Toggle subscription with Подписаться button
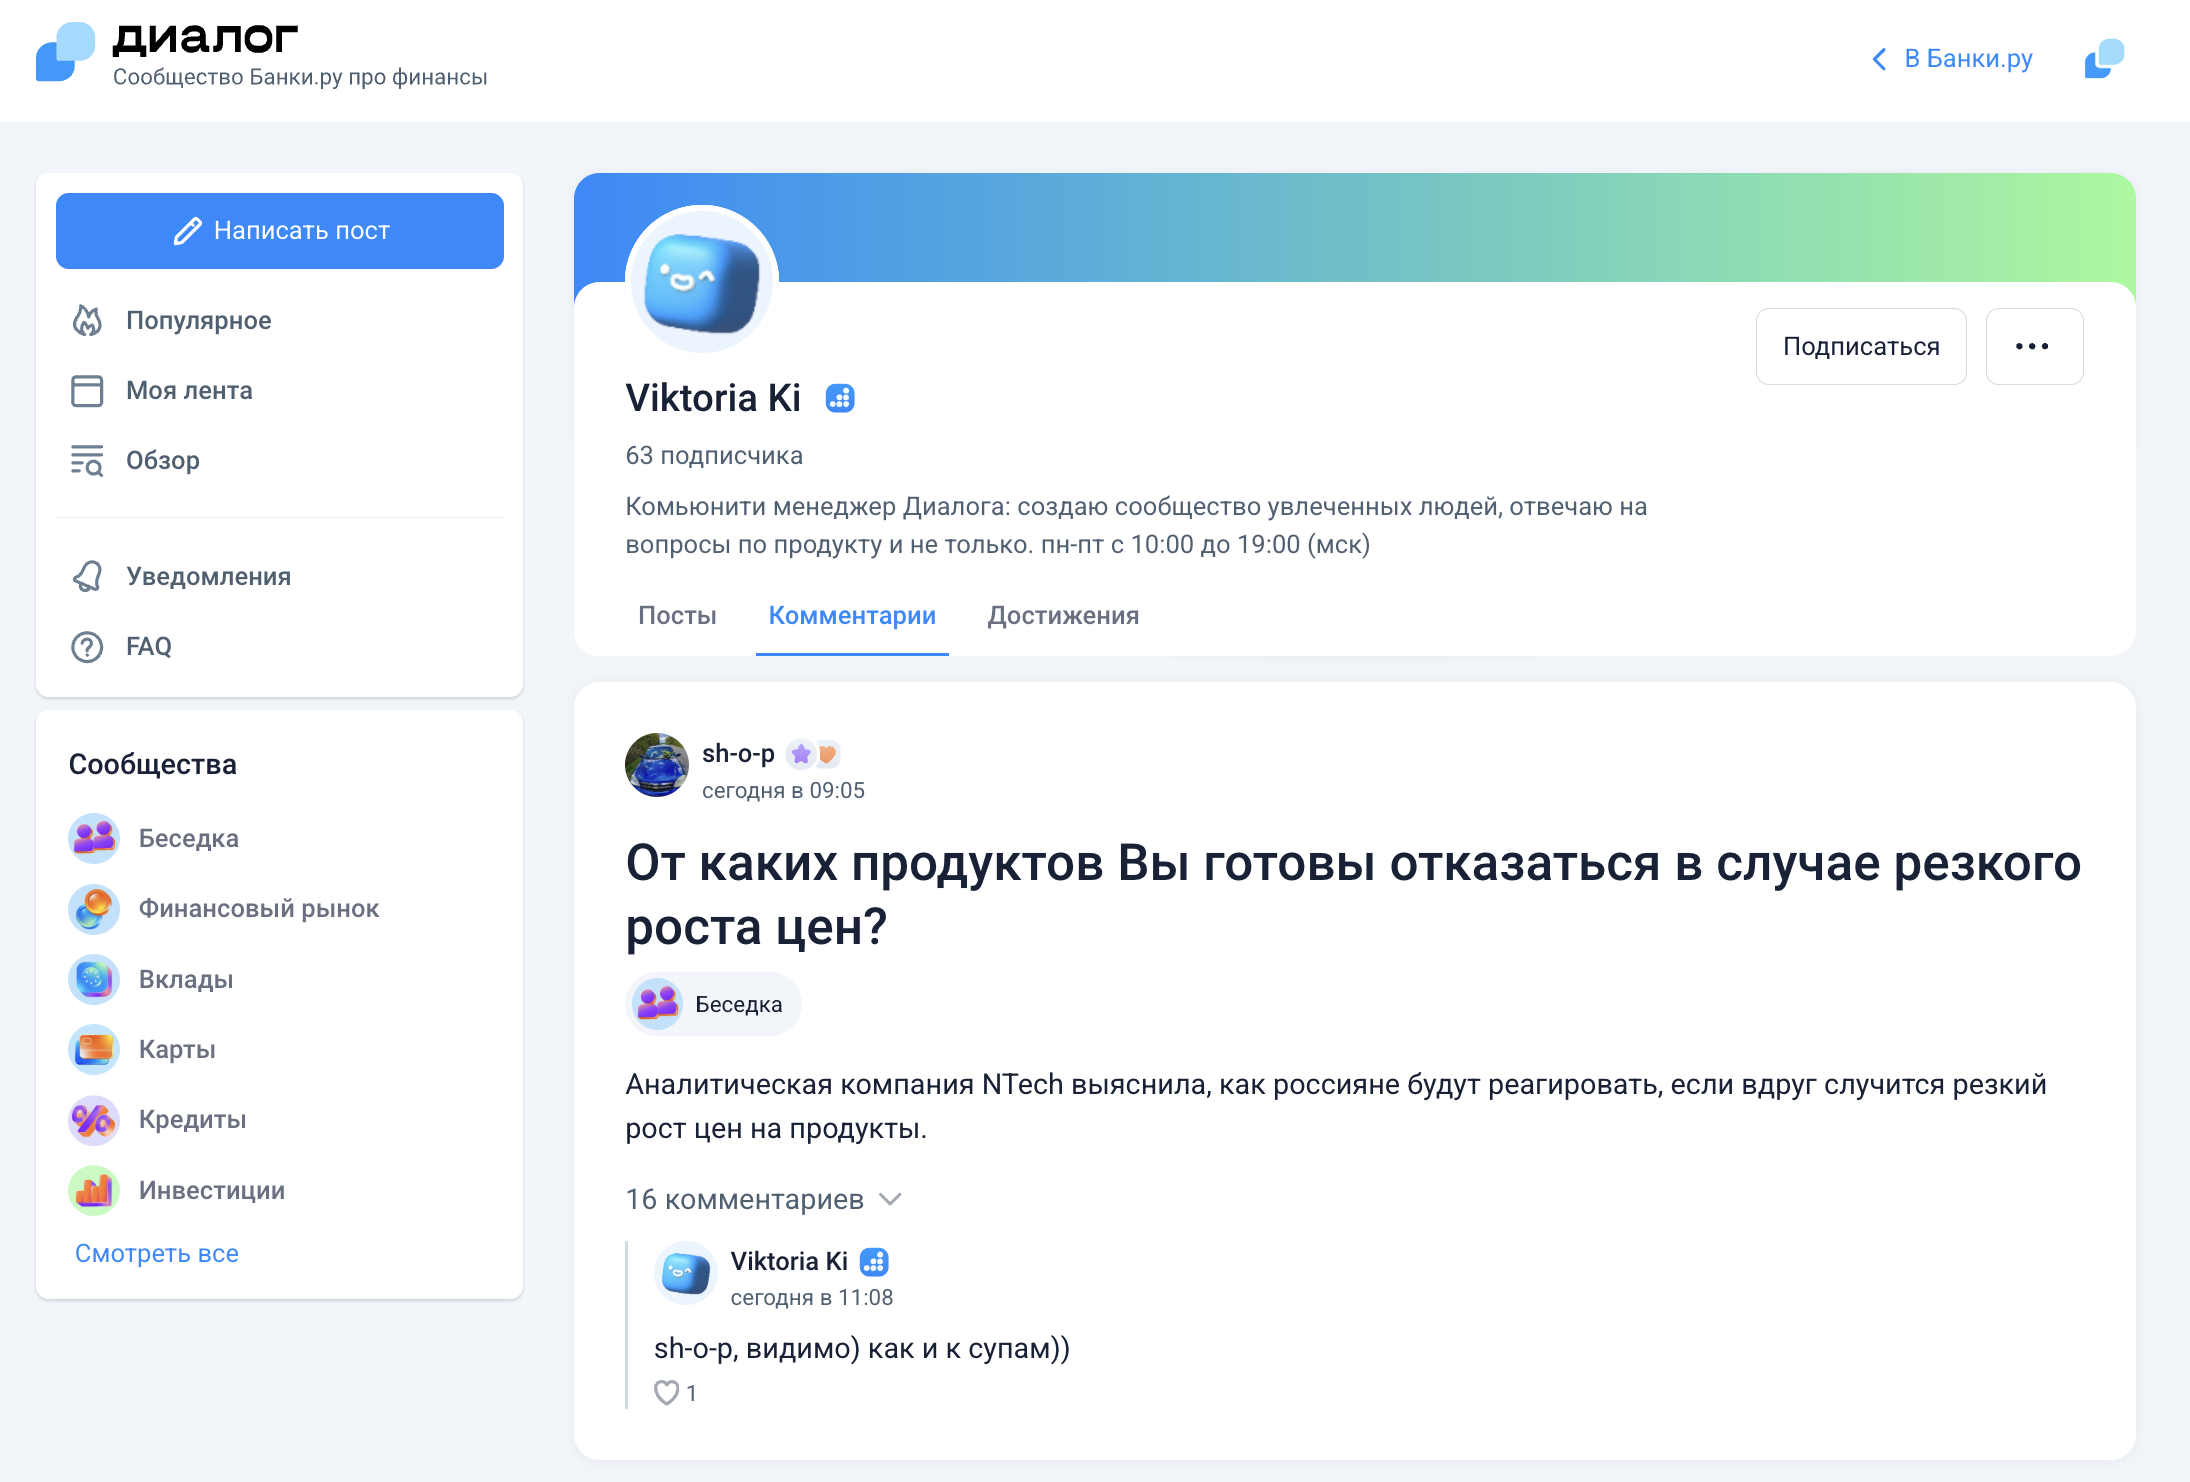This screenshot has height=1482, width=2190. [1860, 347]
